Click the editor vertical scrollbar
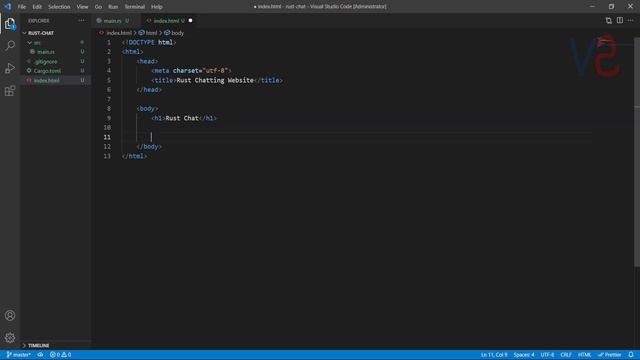 pyautogui.click(x=637, y=151)
